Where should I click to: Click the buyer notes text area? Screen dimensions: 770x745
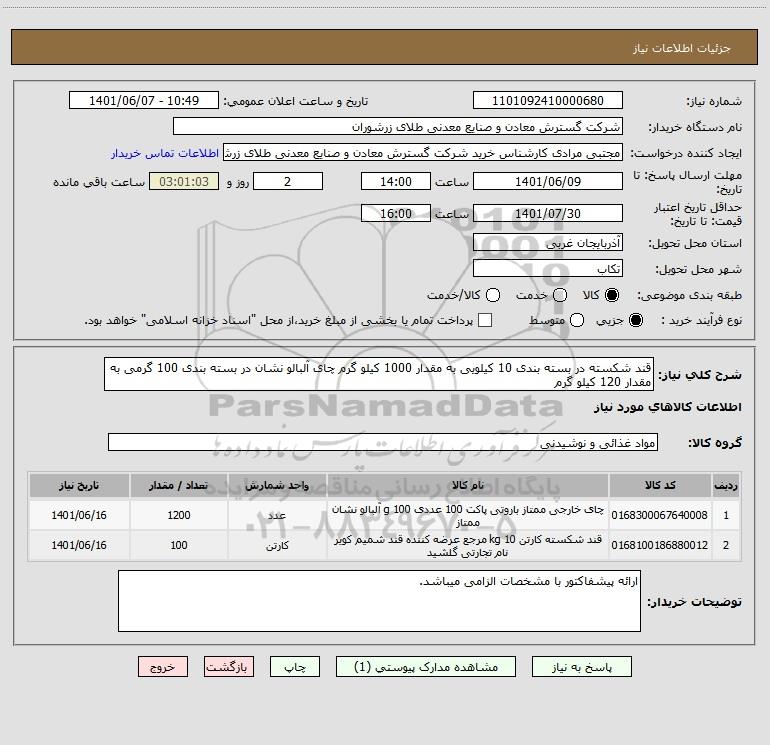(x=379, y=601)
